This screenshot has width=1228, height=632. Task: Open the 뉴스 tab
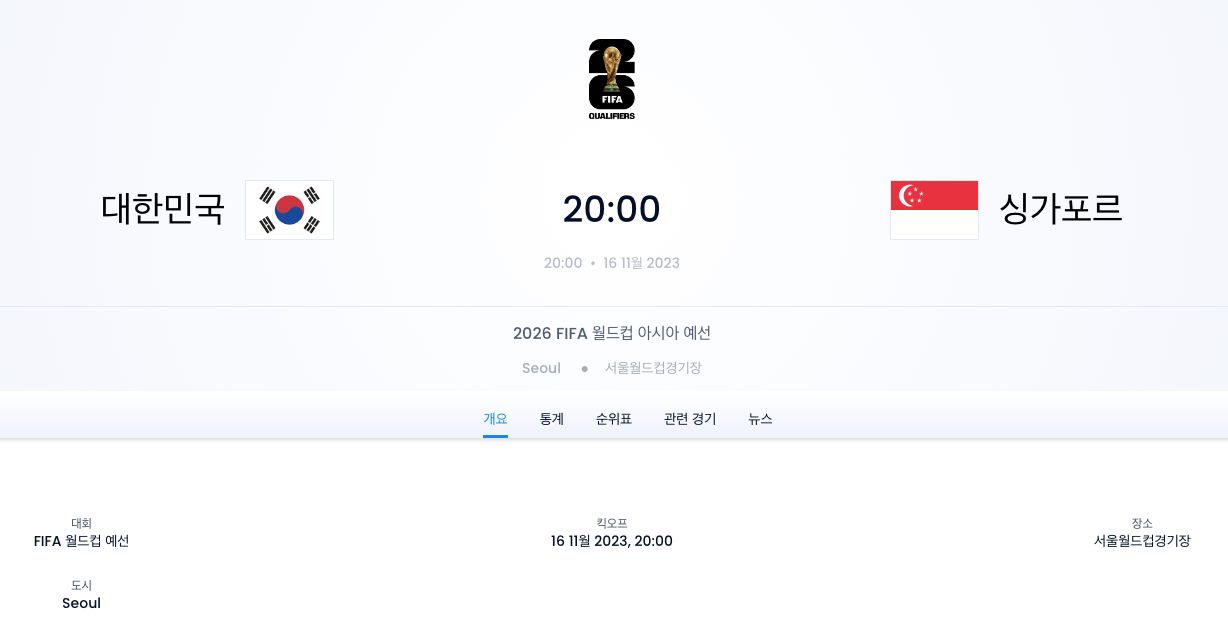(x=760, y=419)
